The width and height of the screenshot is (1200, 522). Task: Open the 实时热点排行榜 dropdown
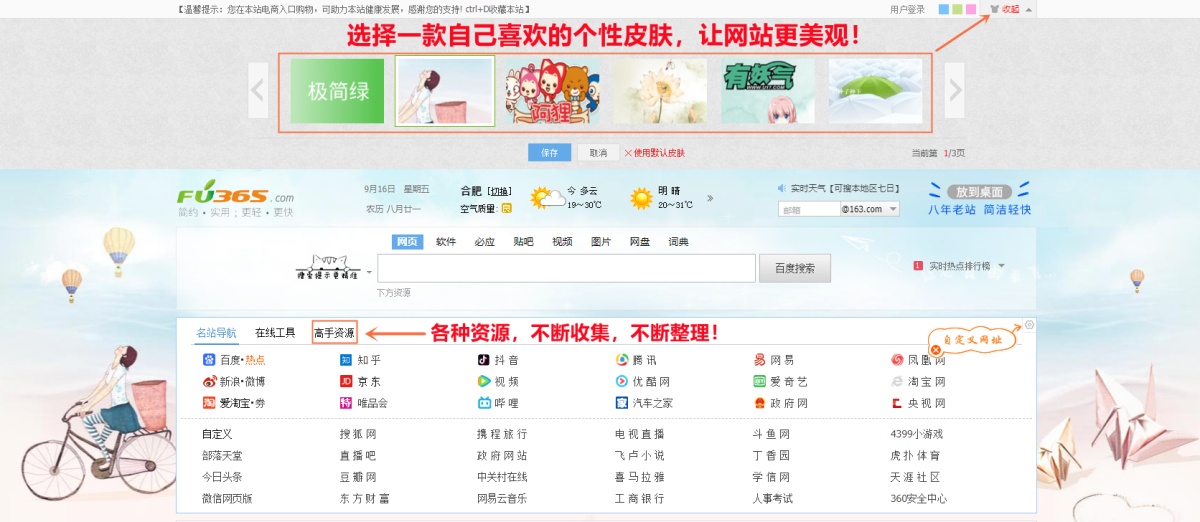[x=1001, y=266]
